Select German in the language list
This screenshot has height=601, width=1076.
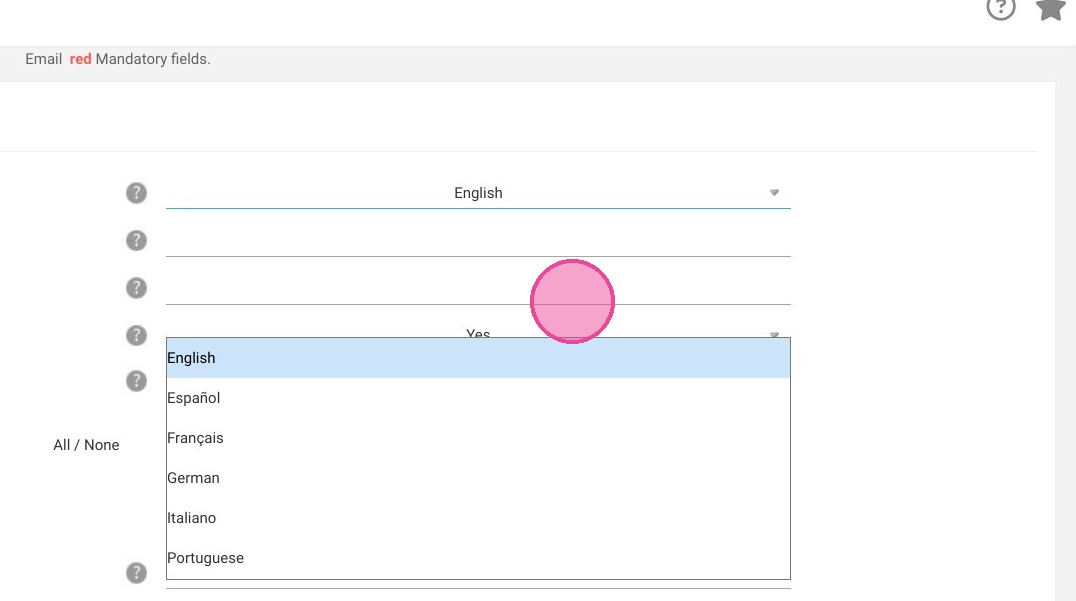[x=478, y=478]
